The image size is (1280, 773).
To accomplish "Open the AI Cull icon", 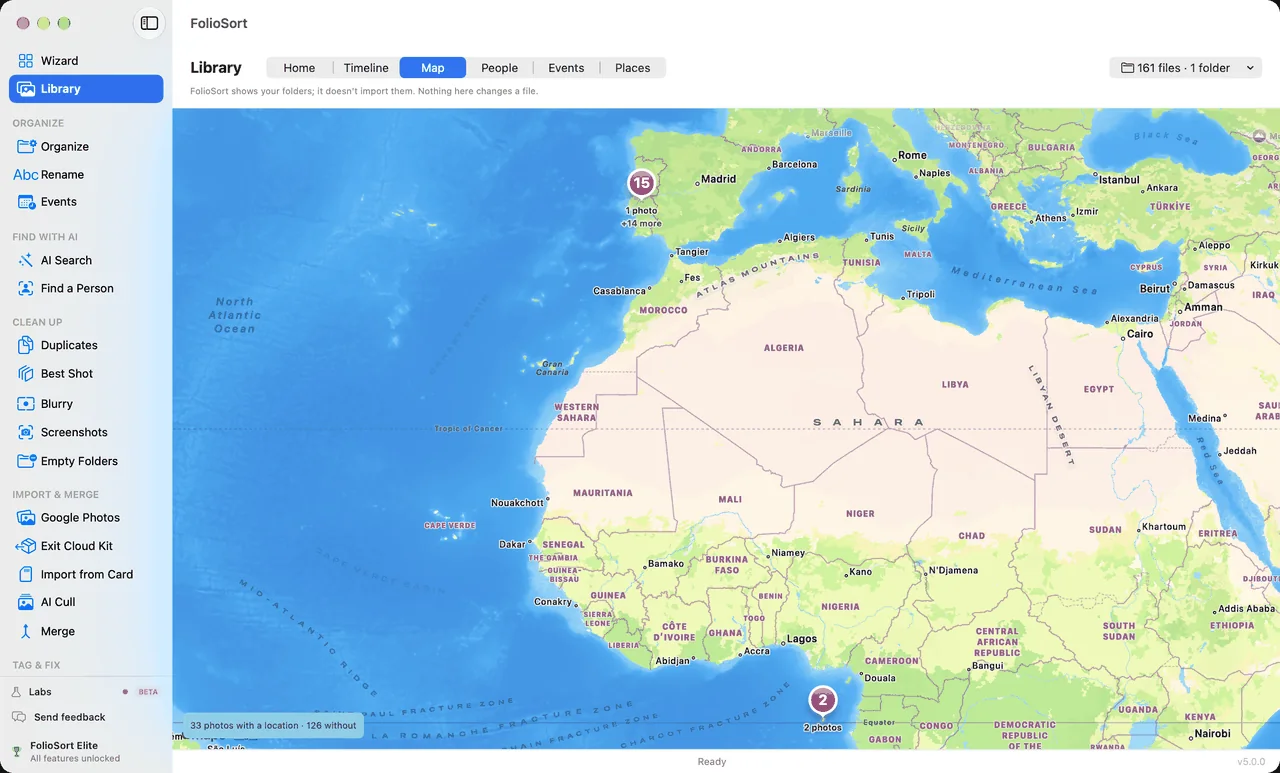I will coord(26,603).
